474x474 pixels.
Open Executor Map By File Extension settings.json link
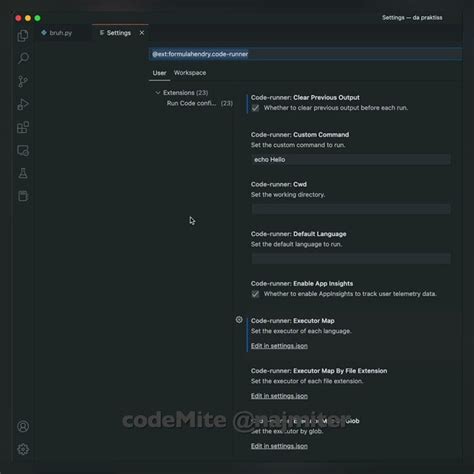tap(279, 396)
